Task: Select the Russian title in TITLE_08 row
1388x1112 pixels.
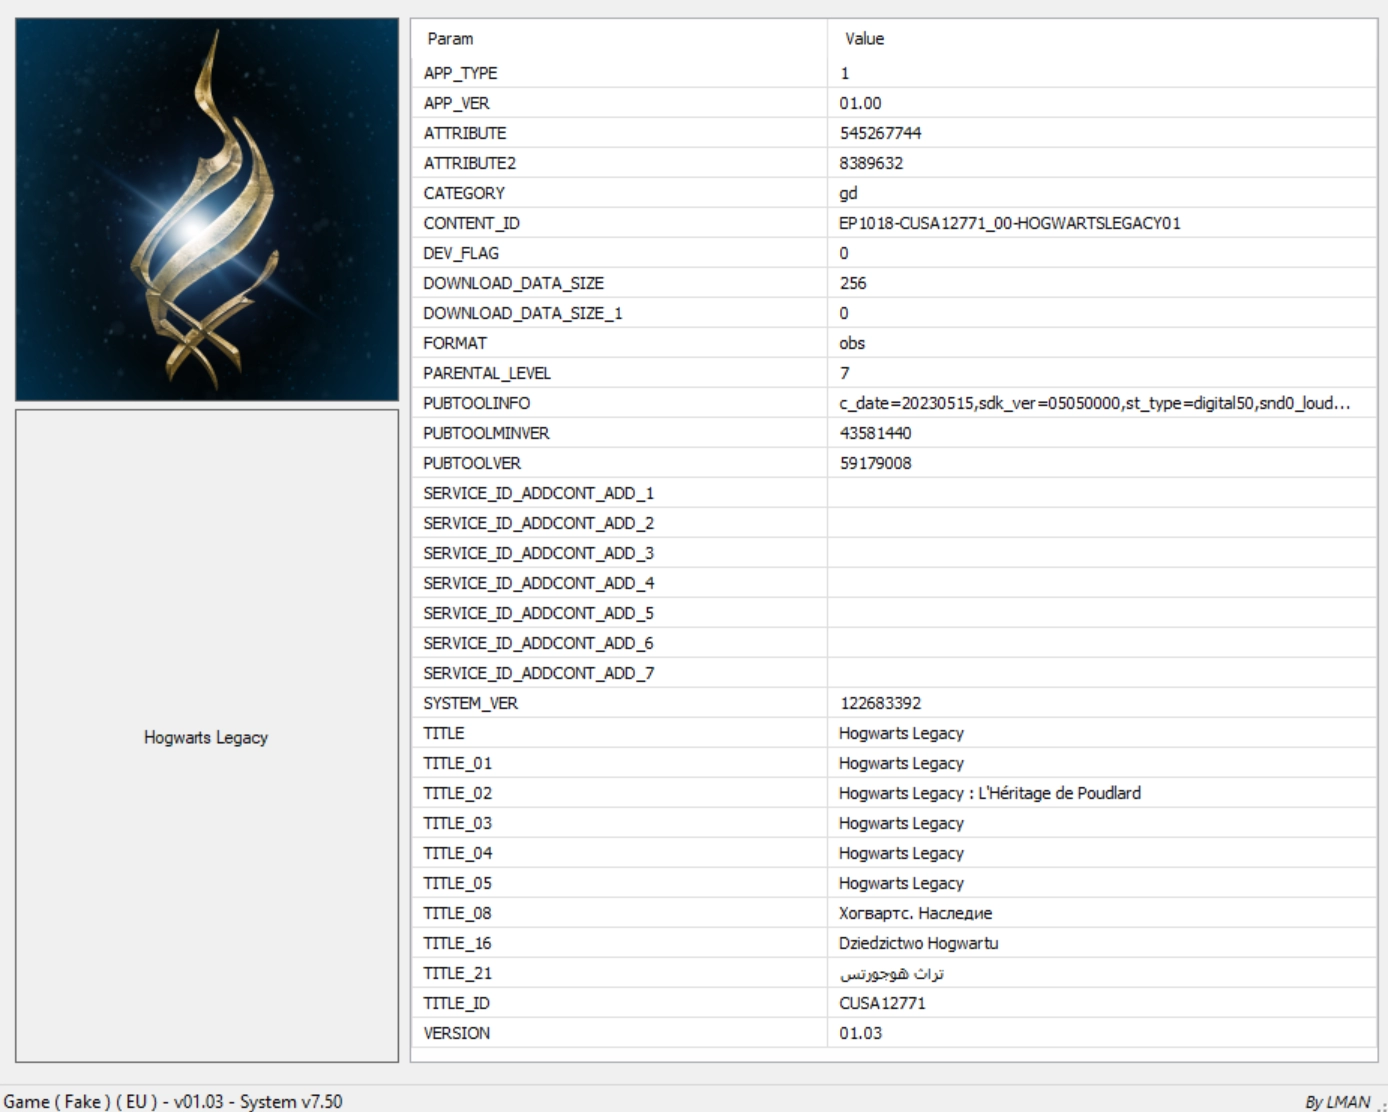Action: click(915, 913)
